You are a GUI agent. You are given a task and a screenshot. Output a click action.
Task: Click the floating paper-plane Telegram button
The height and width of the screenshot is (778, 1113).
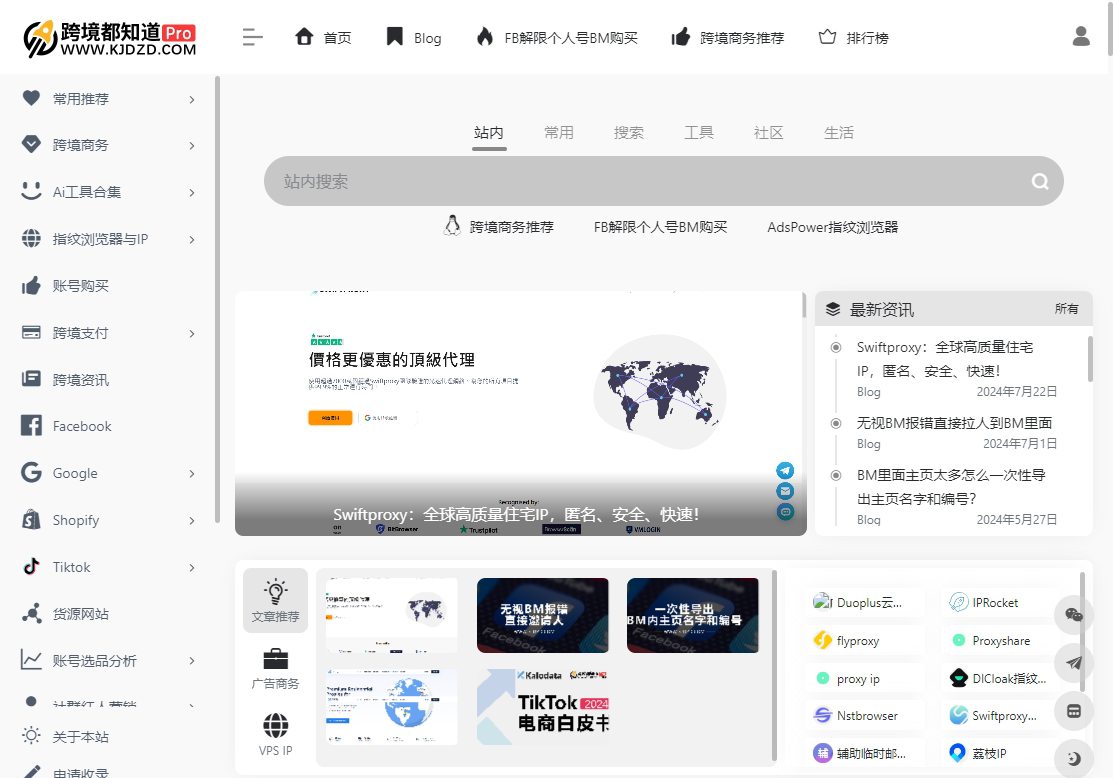pyautogui.click(x=1074, y=663)
